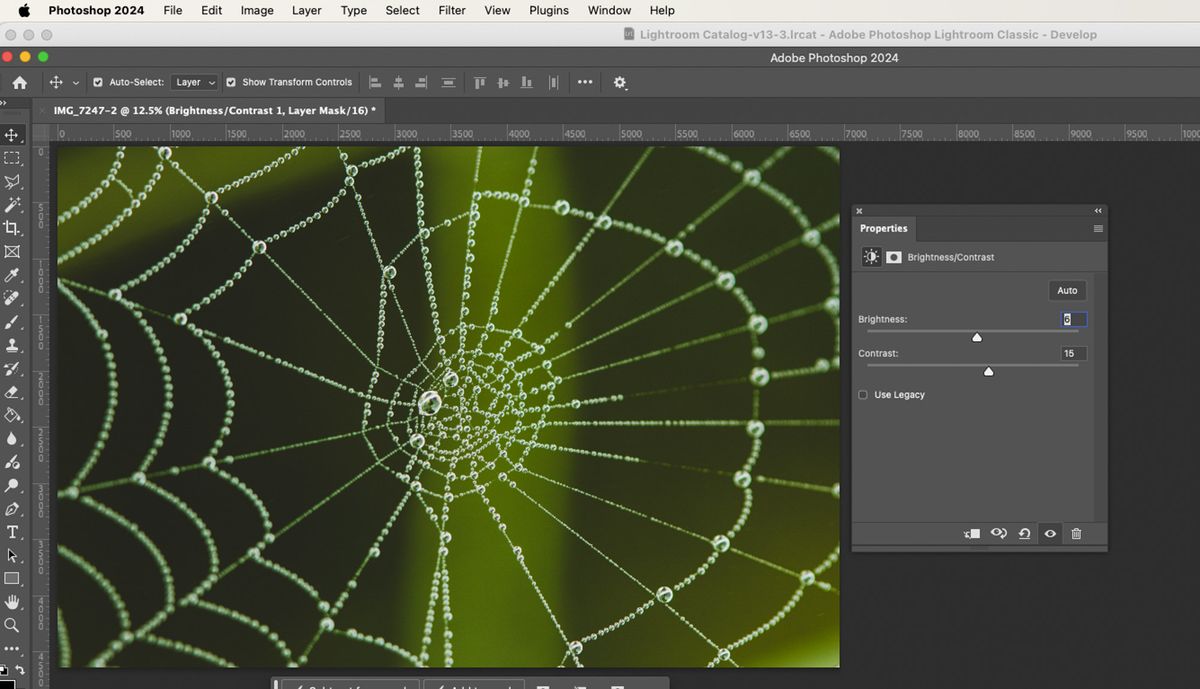Pick the Eyedropper tool
Image resolution: width=1200 pixels, height=689 pixels.
(14, 277)
